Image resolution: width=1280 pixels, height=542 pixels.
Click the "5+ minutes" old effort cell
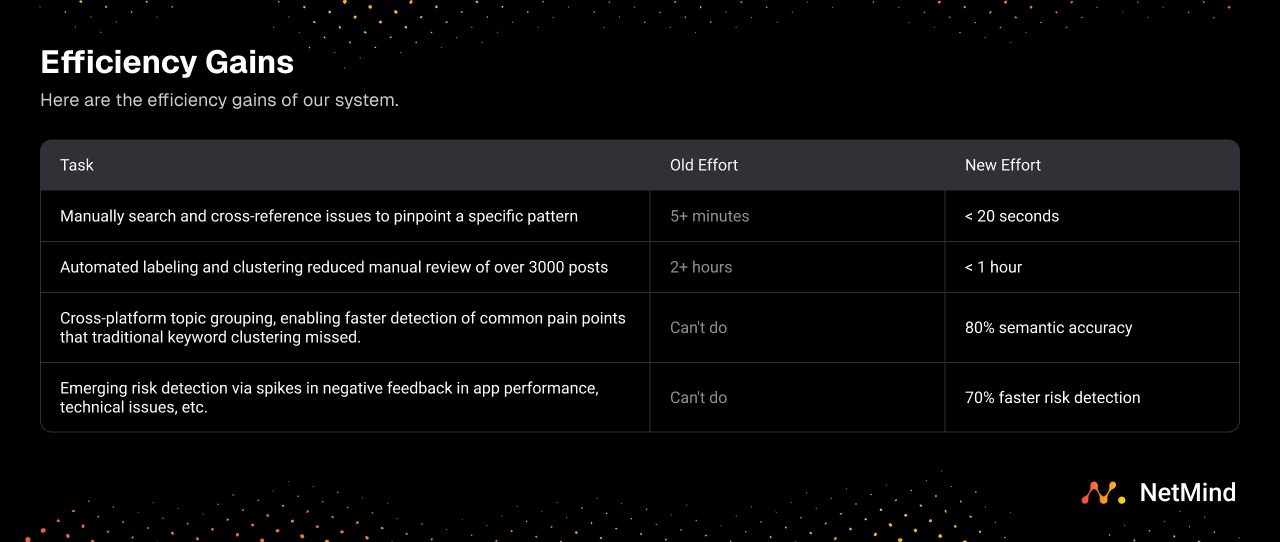pyautogui.click(x=709, y=216)
